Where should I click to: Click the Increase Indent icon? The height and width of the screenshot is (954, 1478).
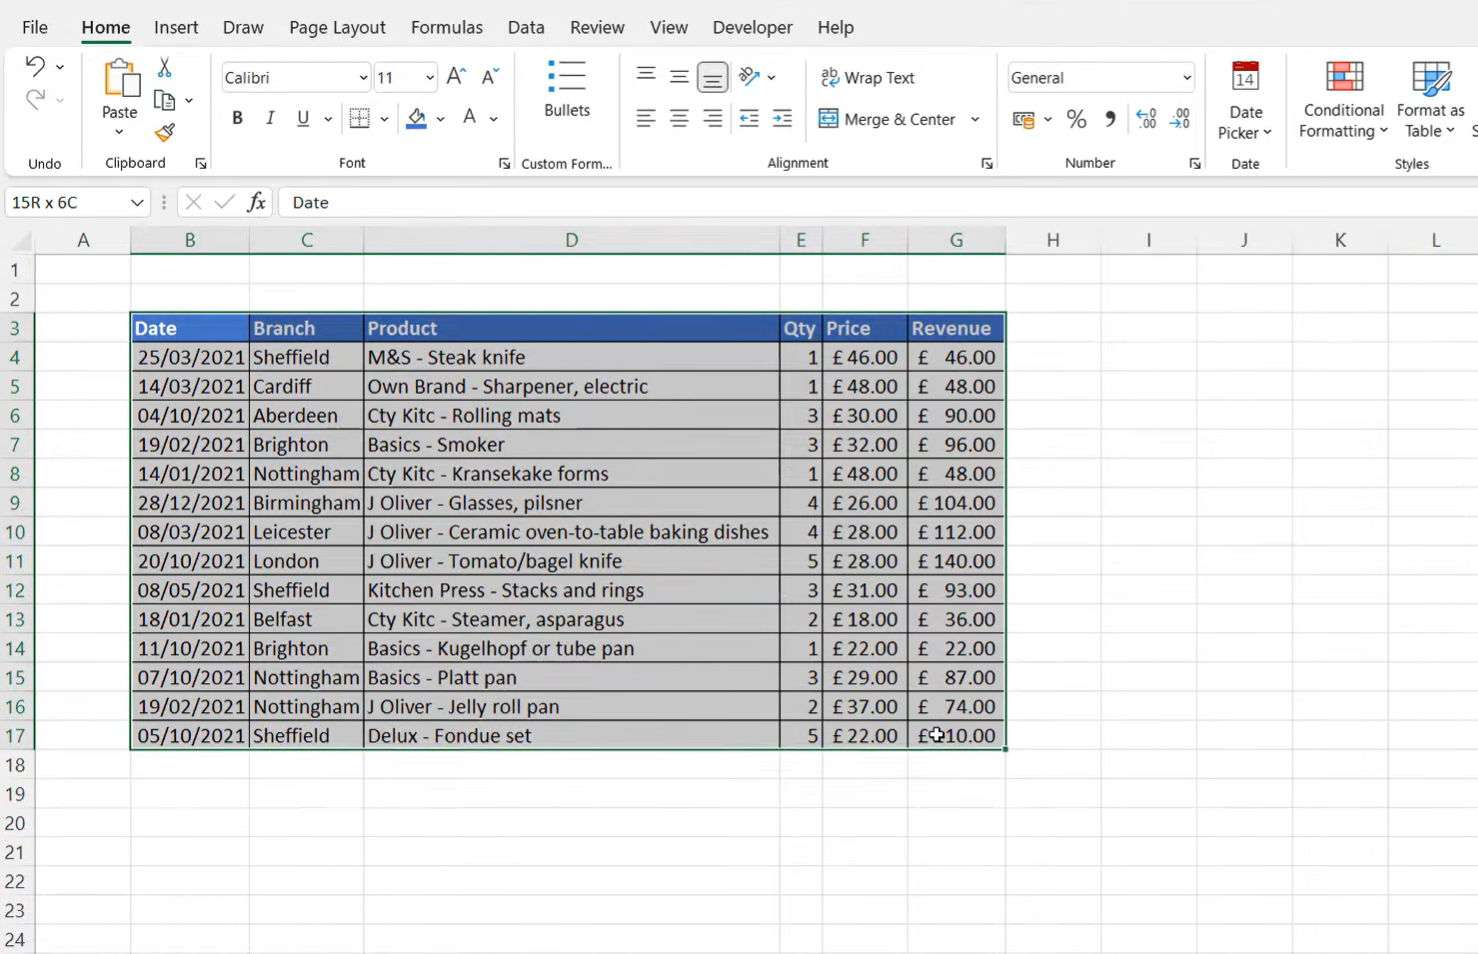[782, 118]
